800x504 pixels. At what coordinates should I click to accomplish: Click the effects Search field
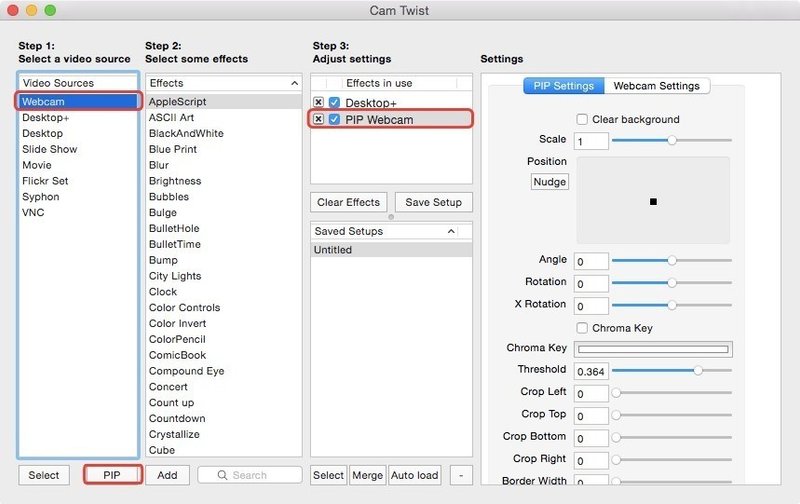coord(250,475)
